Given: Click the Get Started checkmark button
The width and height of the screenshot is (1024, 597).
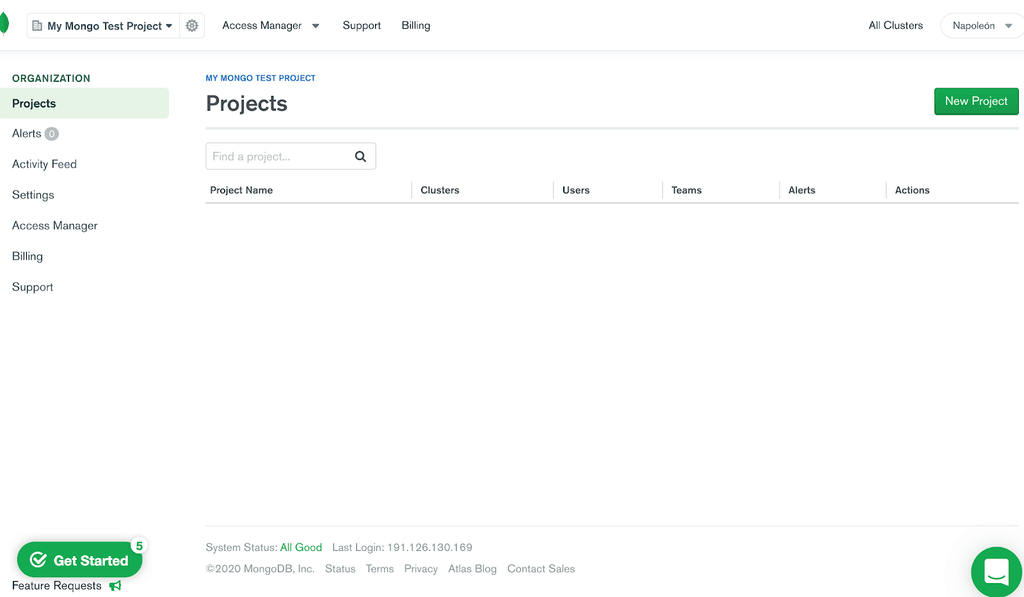Looking at the screenshot, I should pyautogui.click(x=38, y=560).
